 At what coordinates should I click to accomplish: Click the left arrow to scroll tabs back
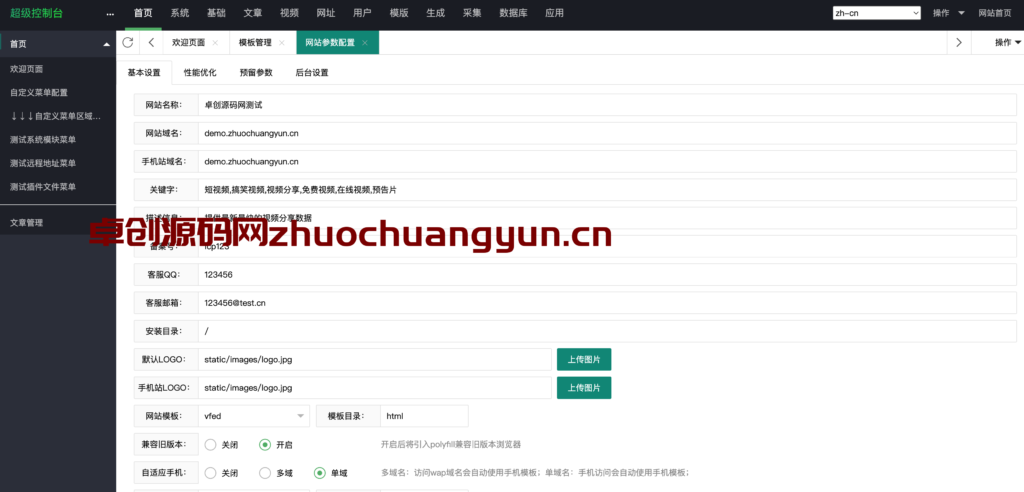click(151, 42)
